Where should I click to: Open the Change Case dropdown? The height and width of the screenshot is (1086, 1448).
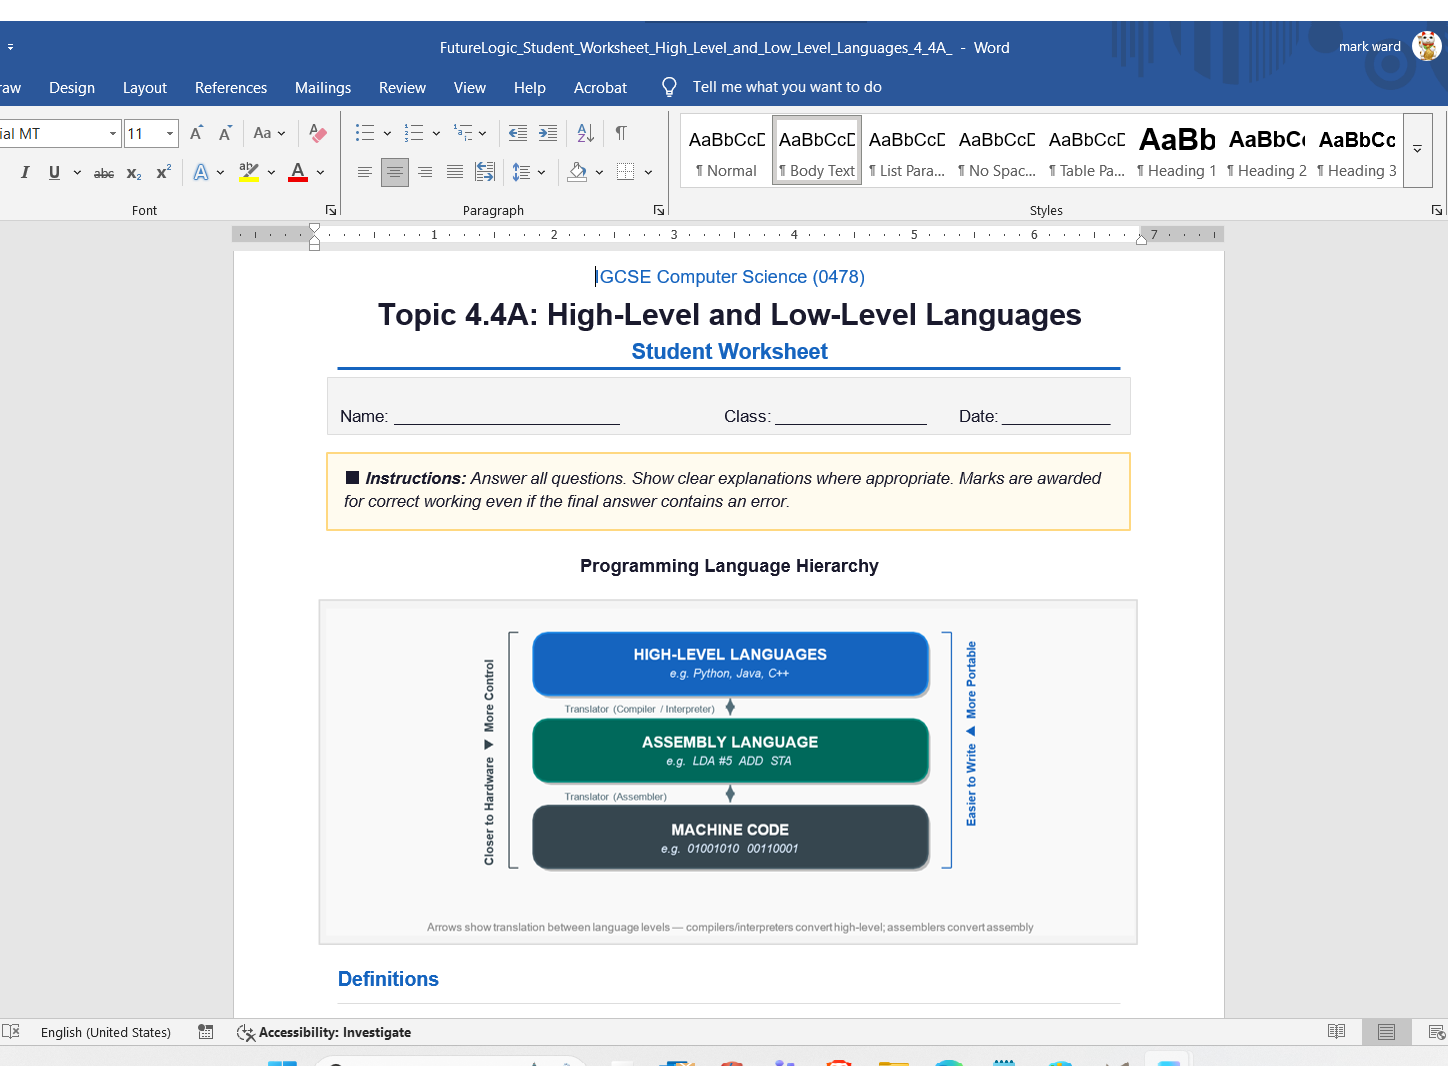(x=269, y=133)
